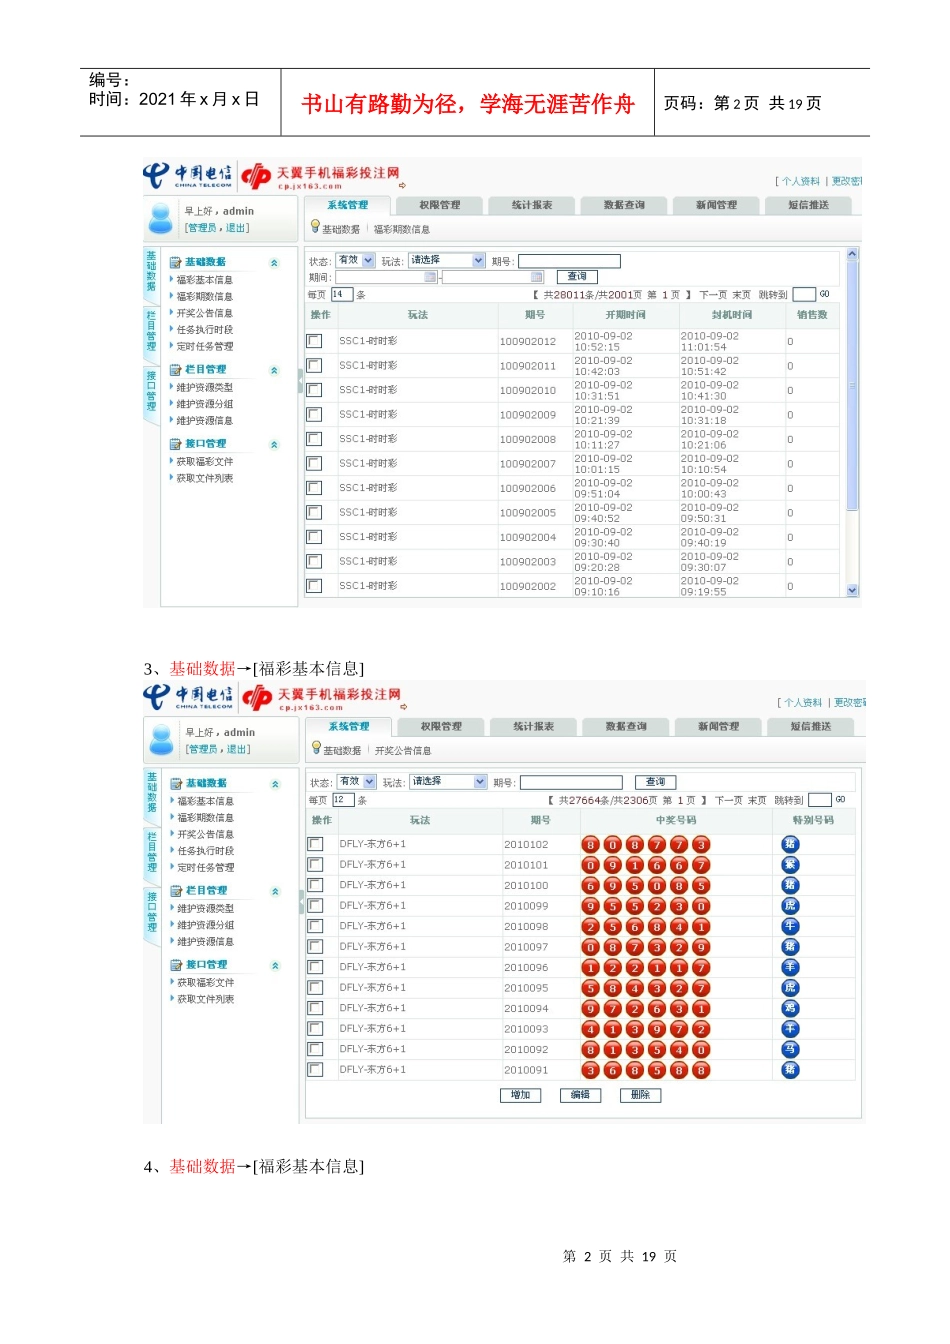Tick the checkbox for period 100902004
This screenshot has height=1344, width=950.
tap(314, 537)
